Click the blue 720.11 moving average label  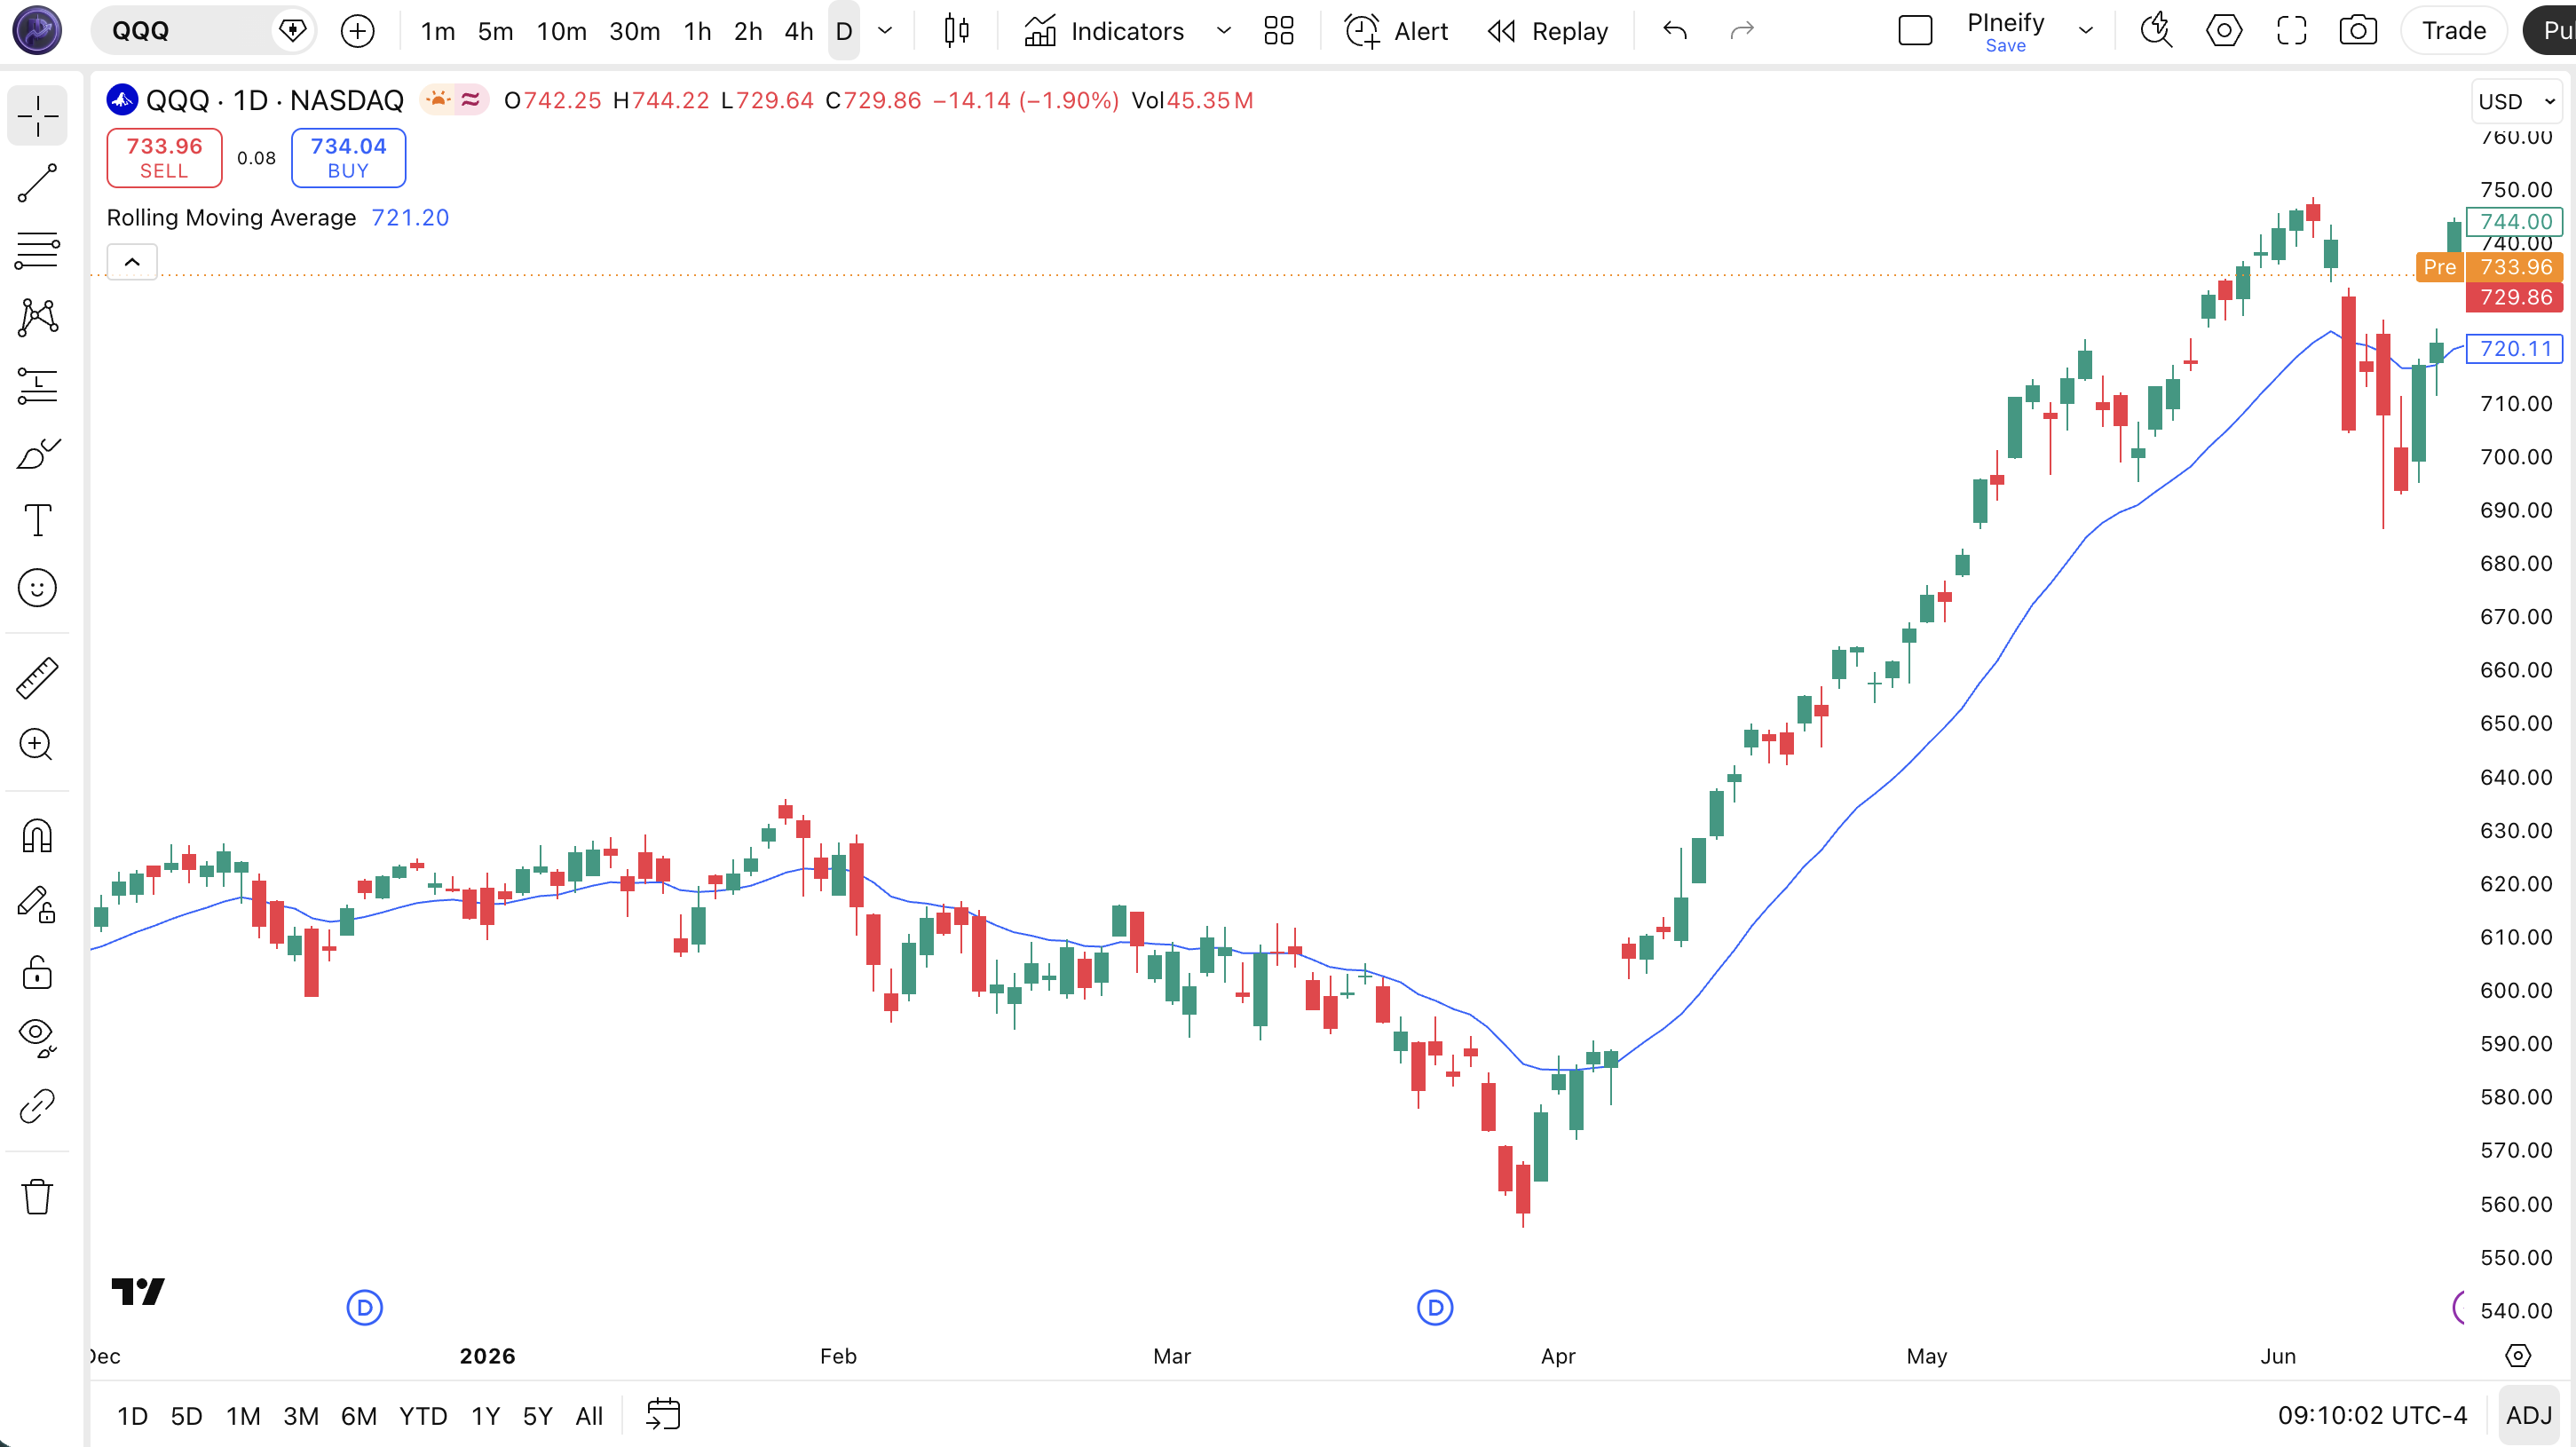click(x=2515, y=348)
